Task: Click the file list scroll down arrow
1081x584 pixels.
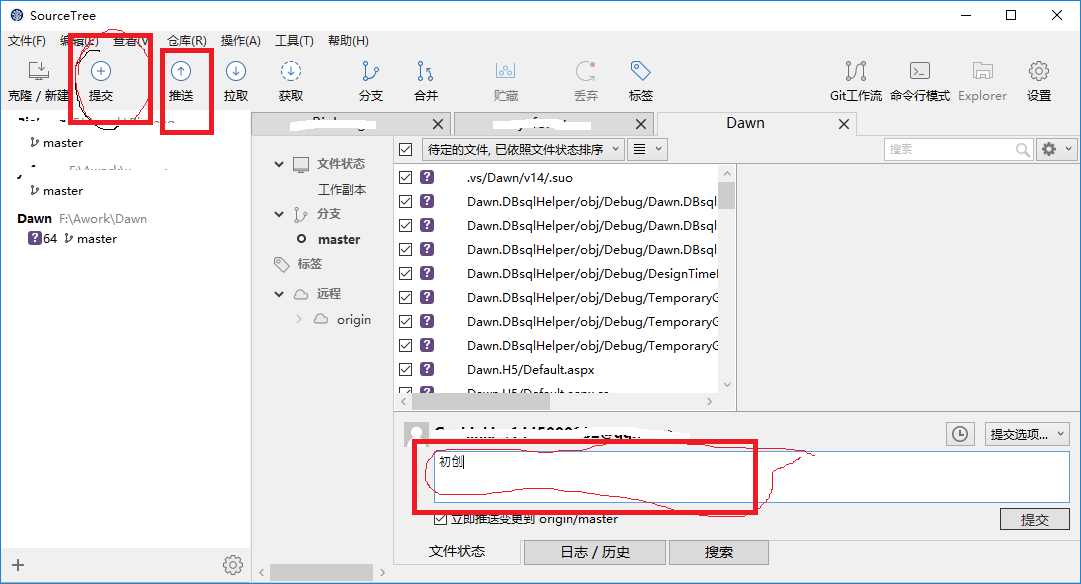Action: pyautogui.click(x=727, y=385)
